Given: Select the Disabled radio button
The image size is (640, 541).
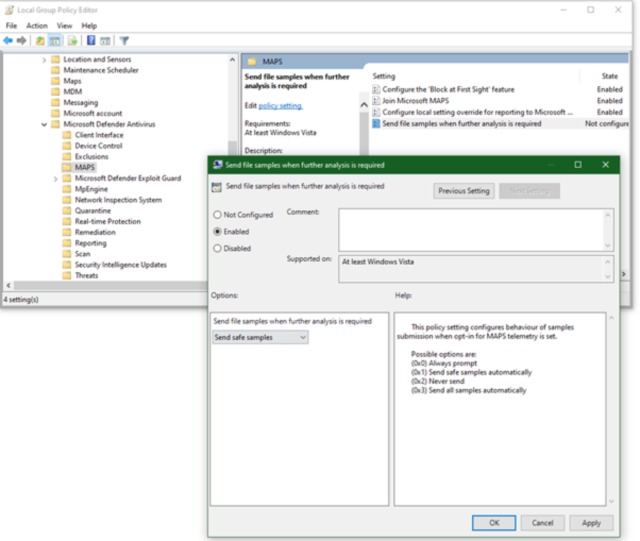Looking at the screenshot, I should [x=217, y=248].
